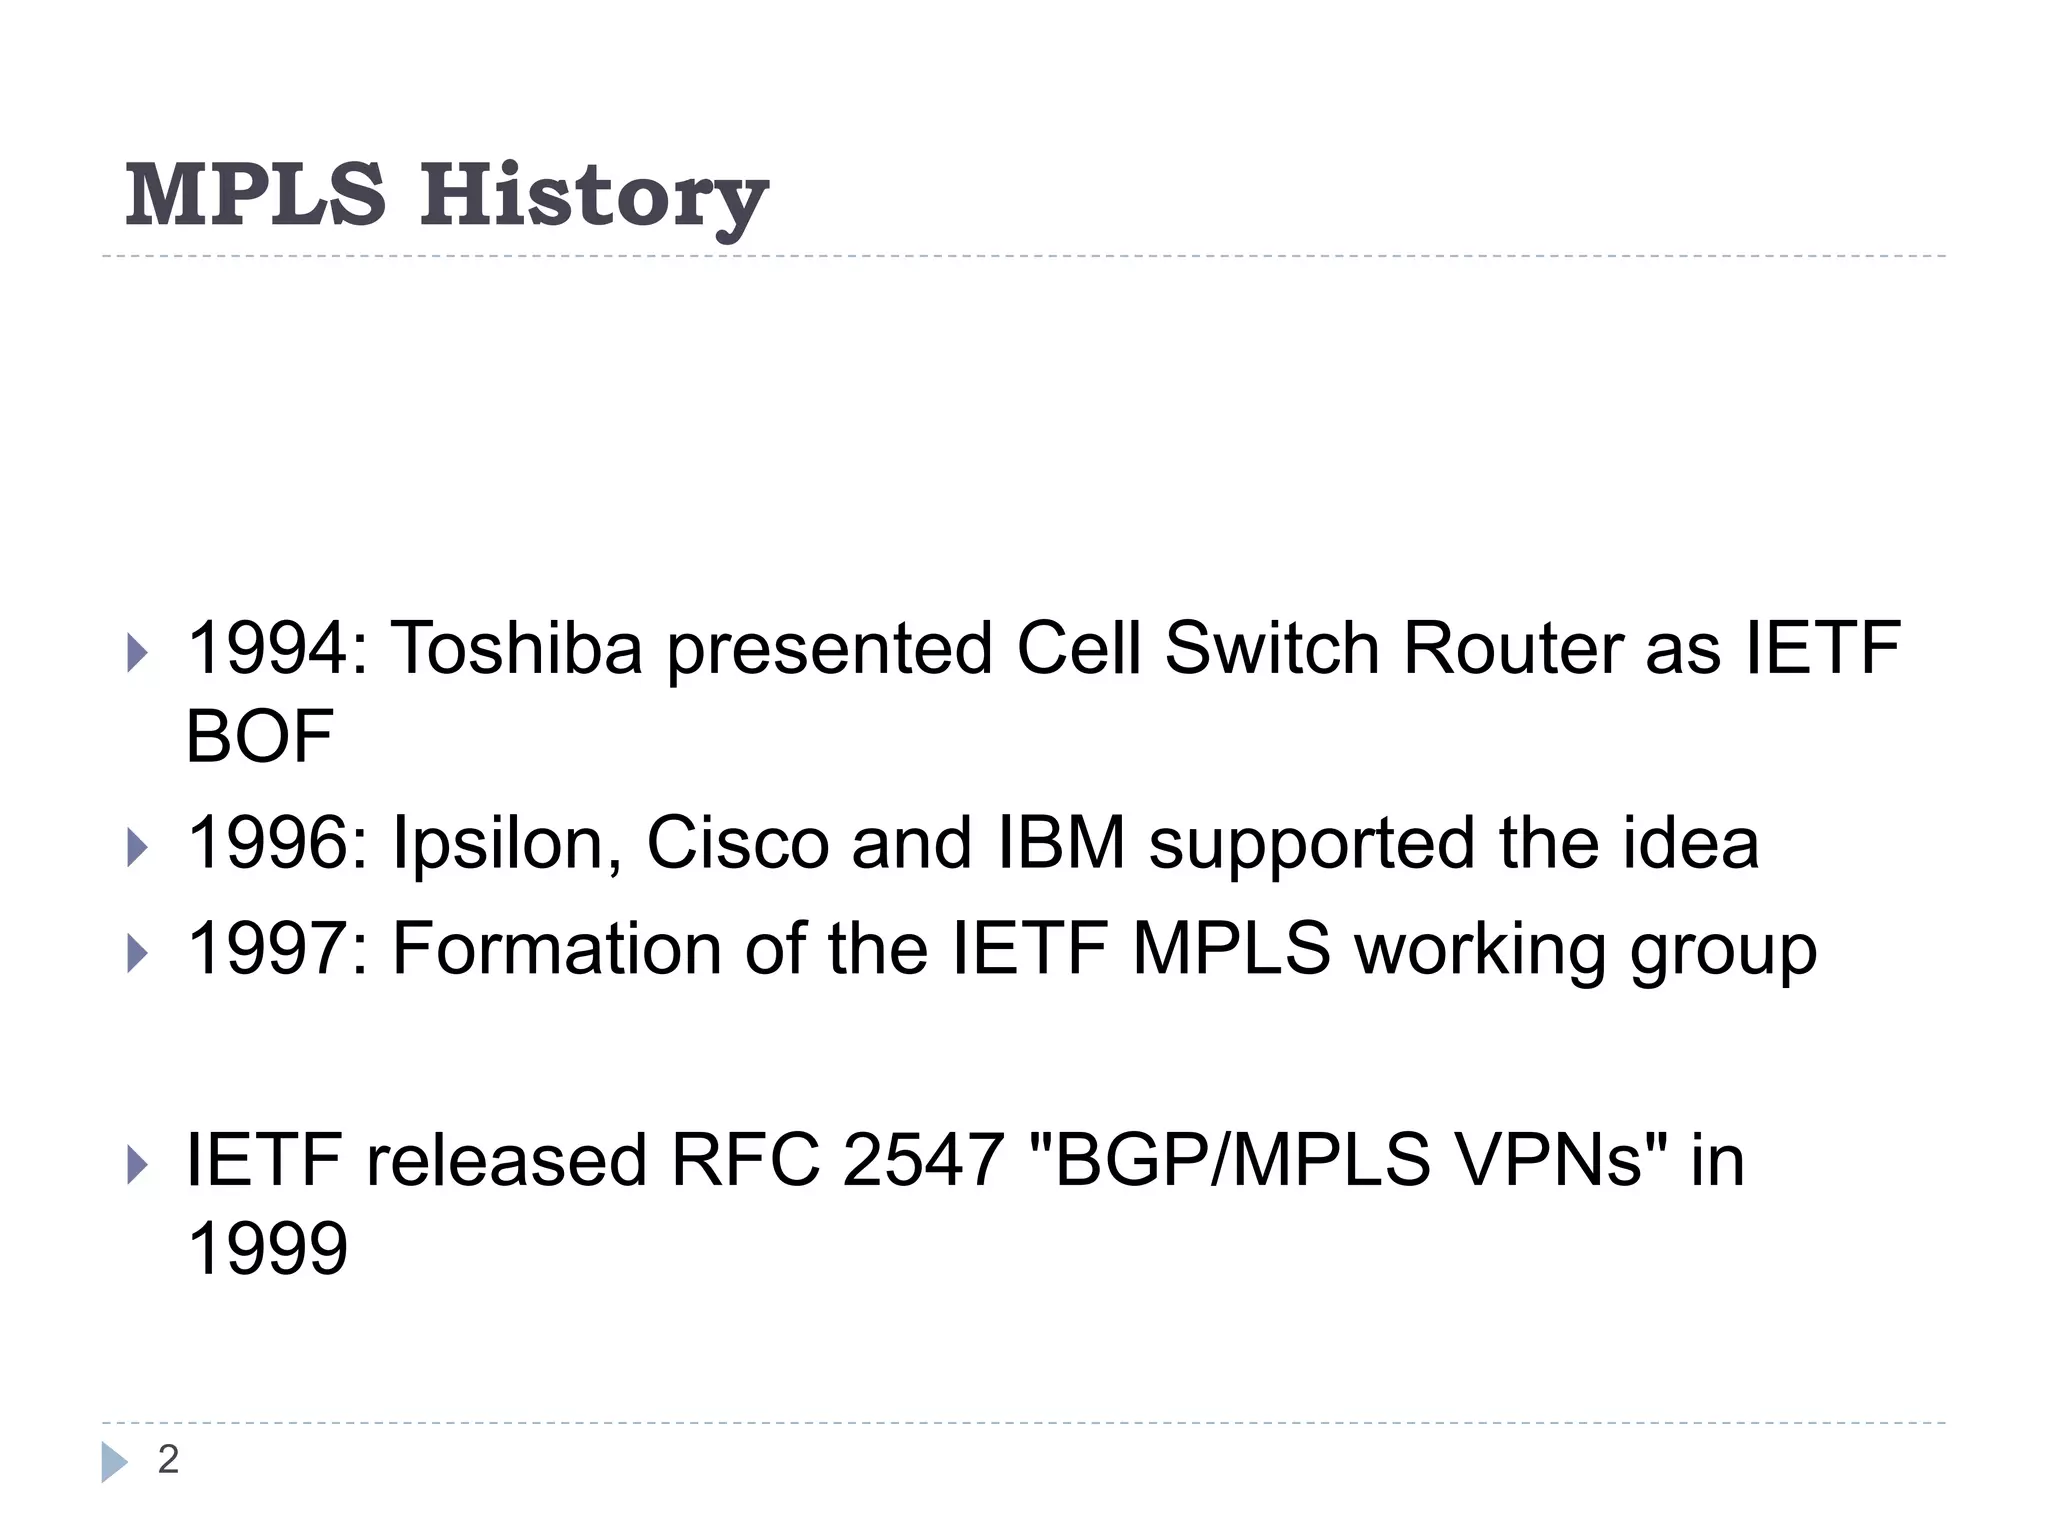Click the year 1999 on the last line
This screenshot has width=2048, height=1536.
267,1248
